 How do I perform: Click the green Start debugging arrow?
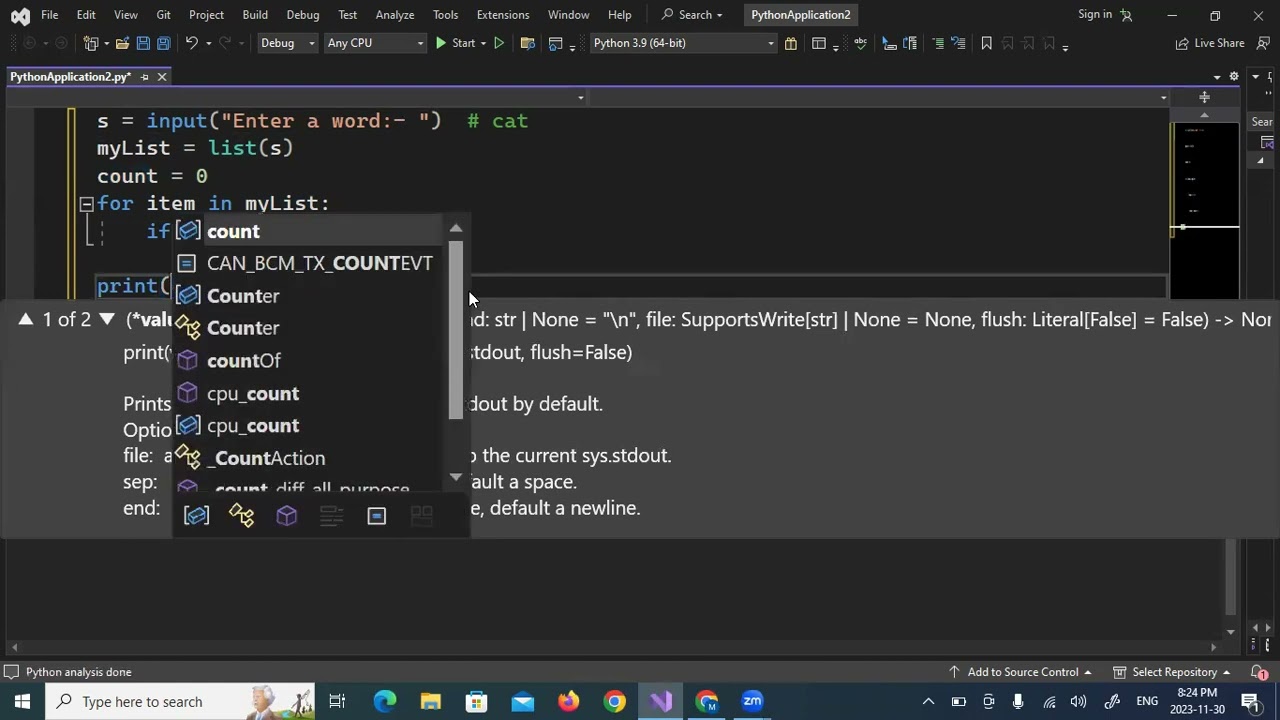point(440,43)
